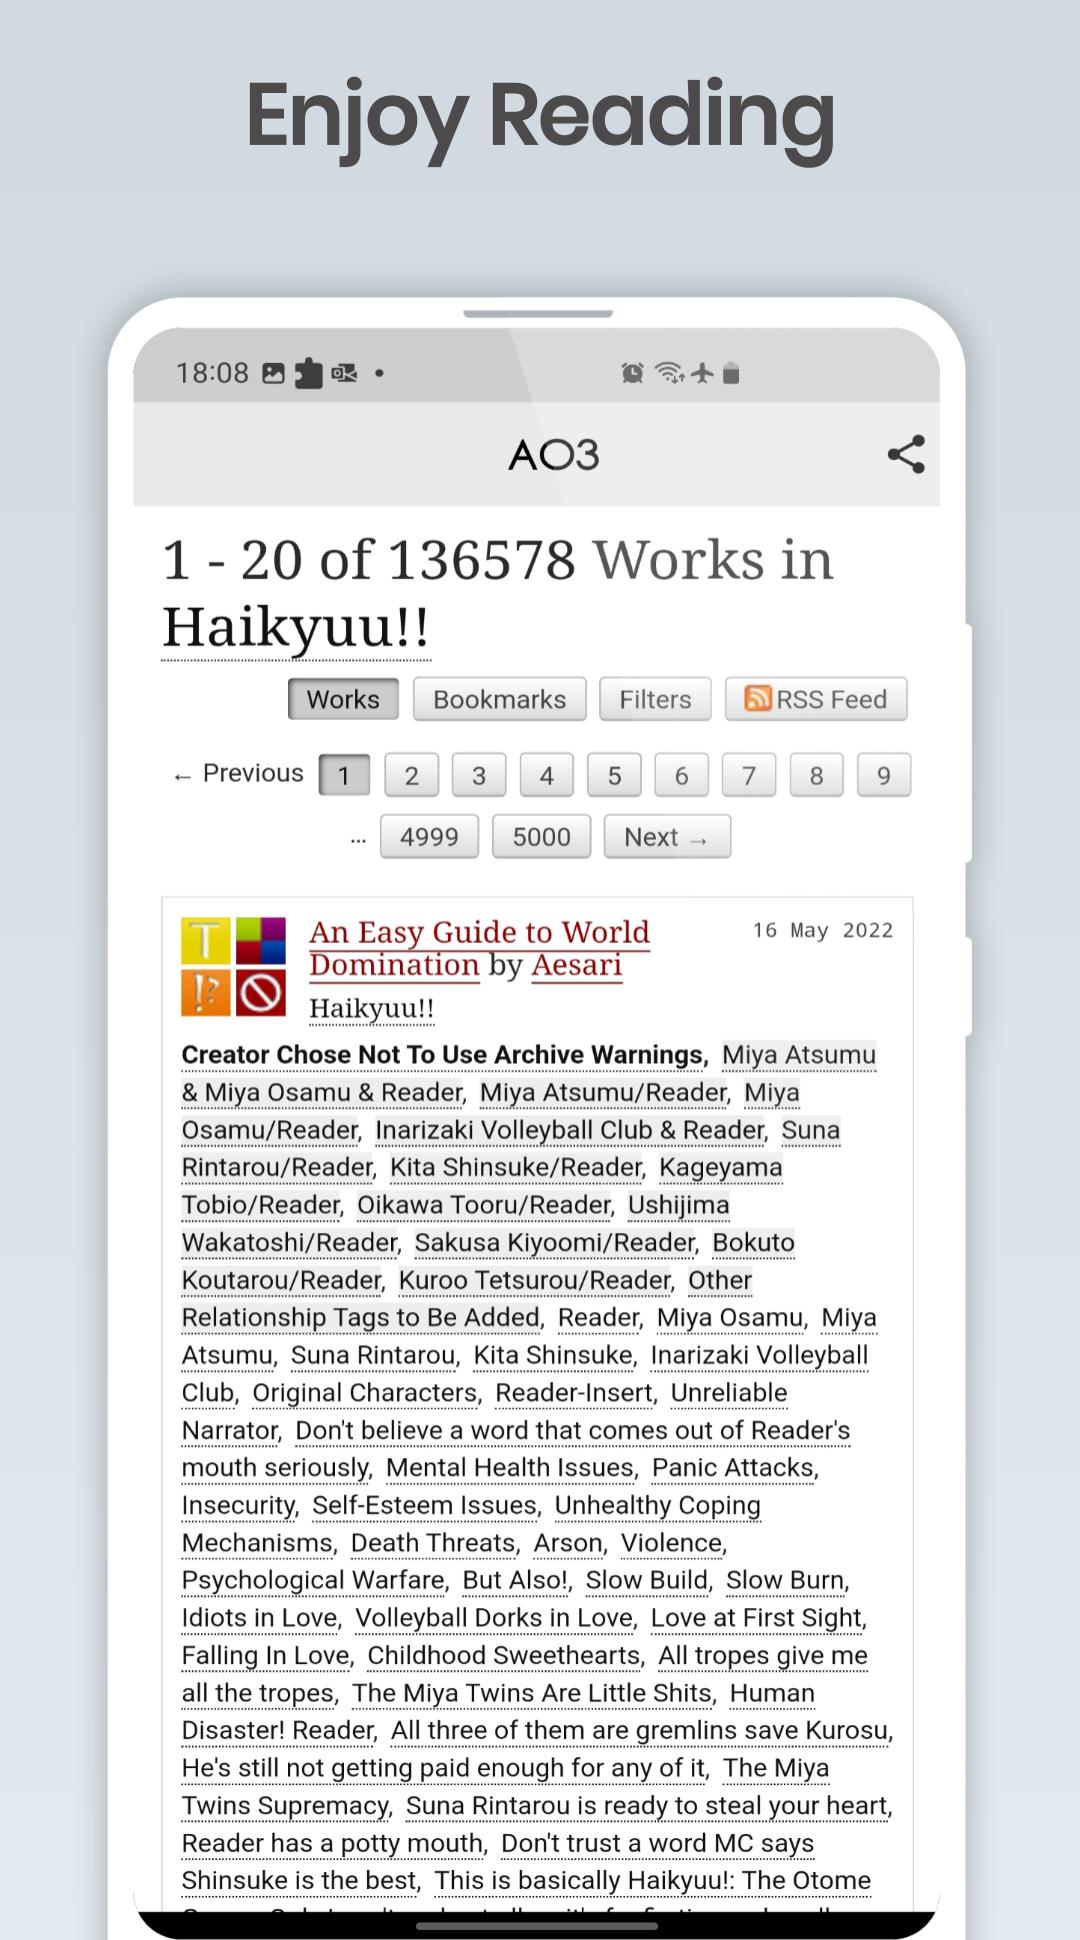Go to page 4
Screen dimensions: 1080x1940
(546, 775)
